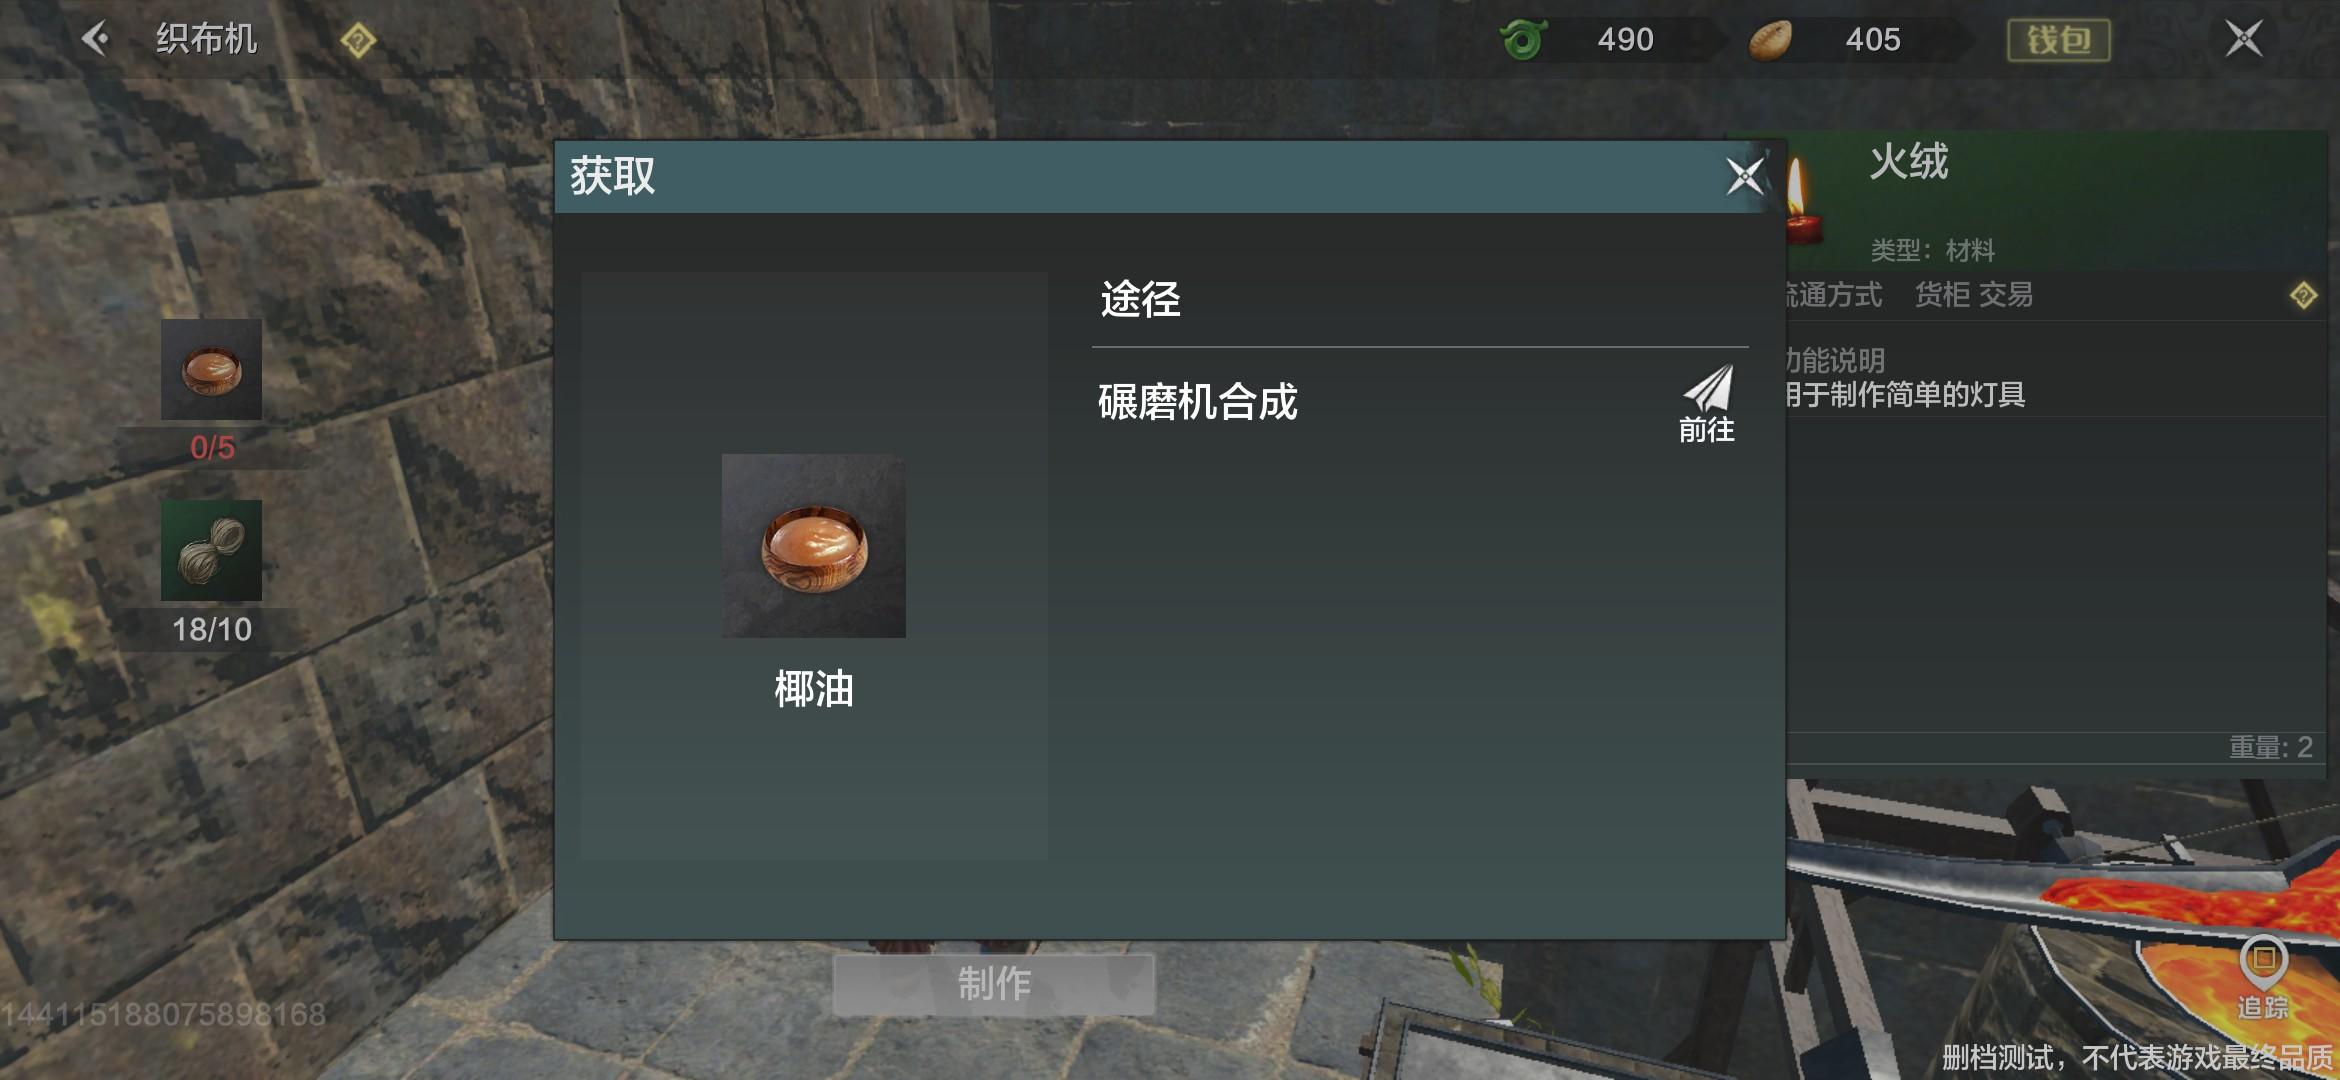The width and height of the screenshot is (2340, 1080).
Task: Open the 钱包 wallet button
Action: pos(2059,40)
